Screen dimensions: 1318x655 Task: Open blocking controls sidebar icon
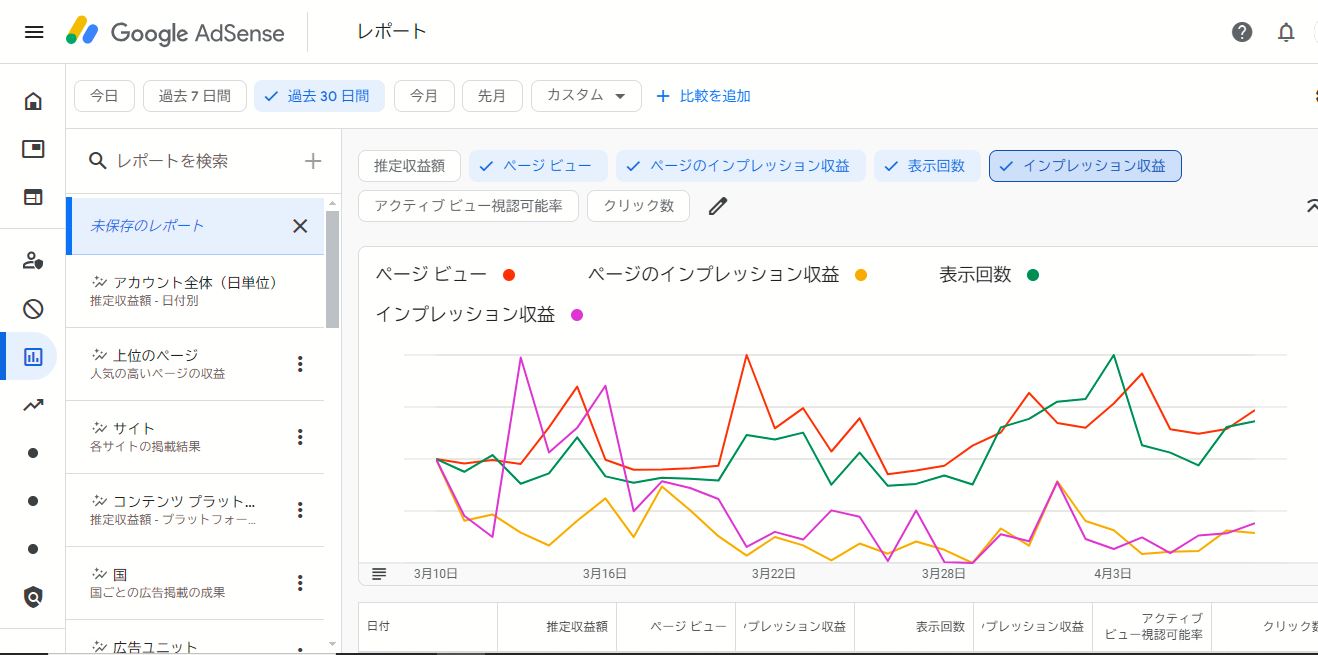coord(33,308)
